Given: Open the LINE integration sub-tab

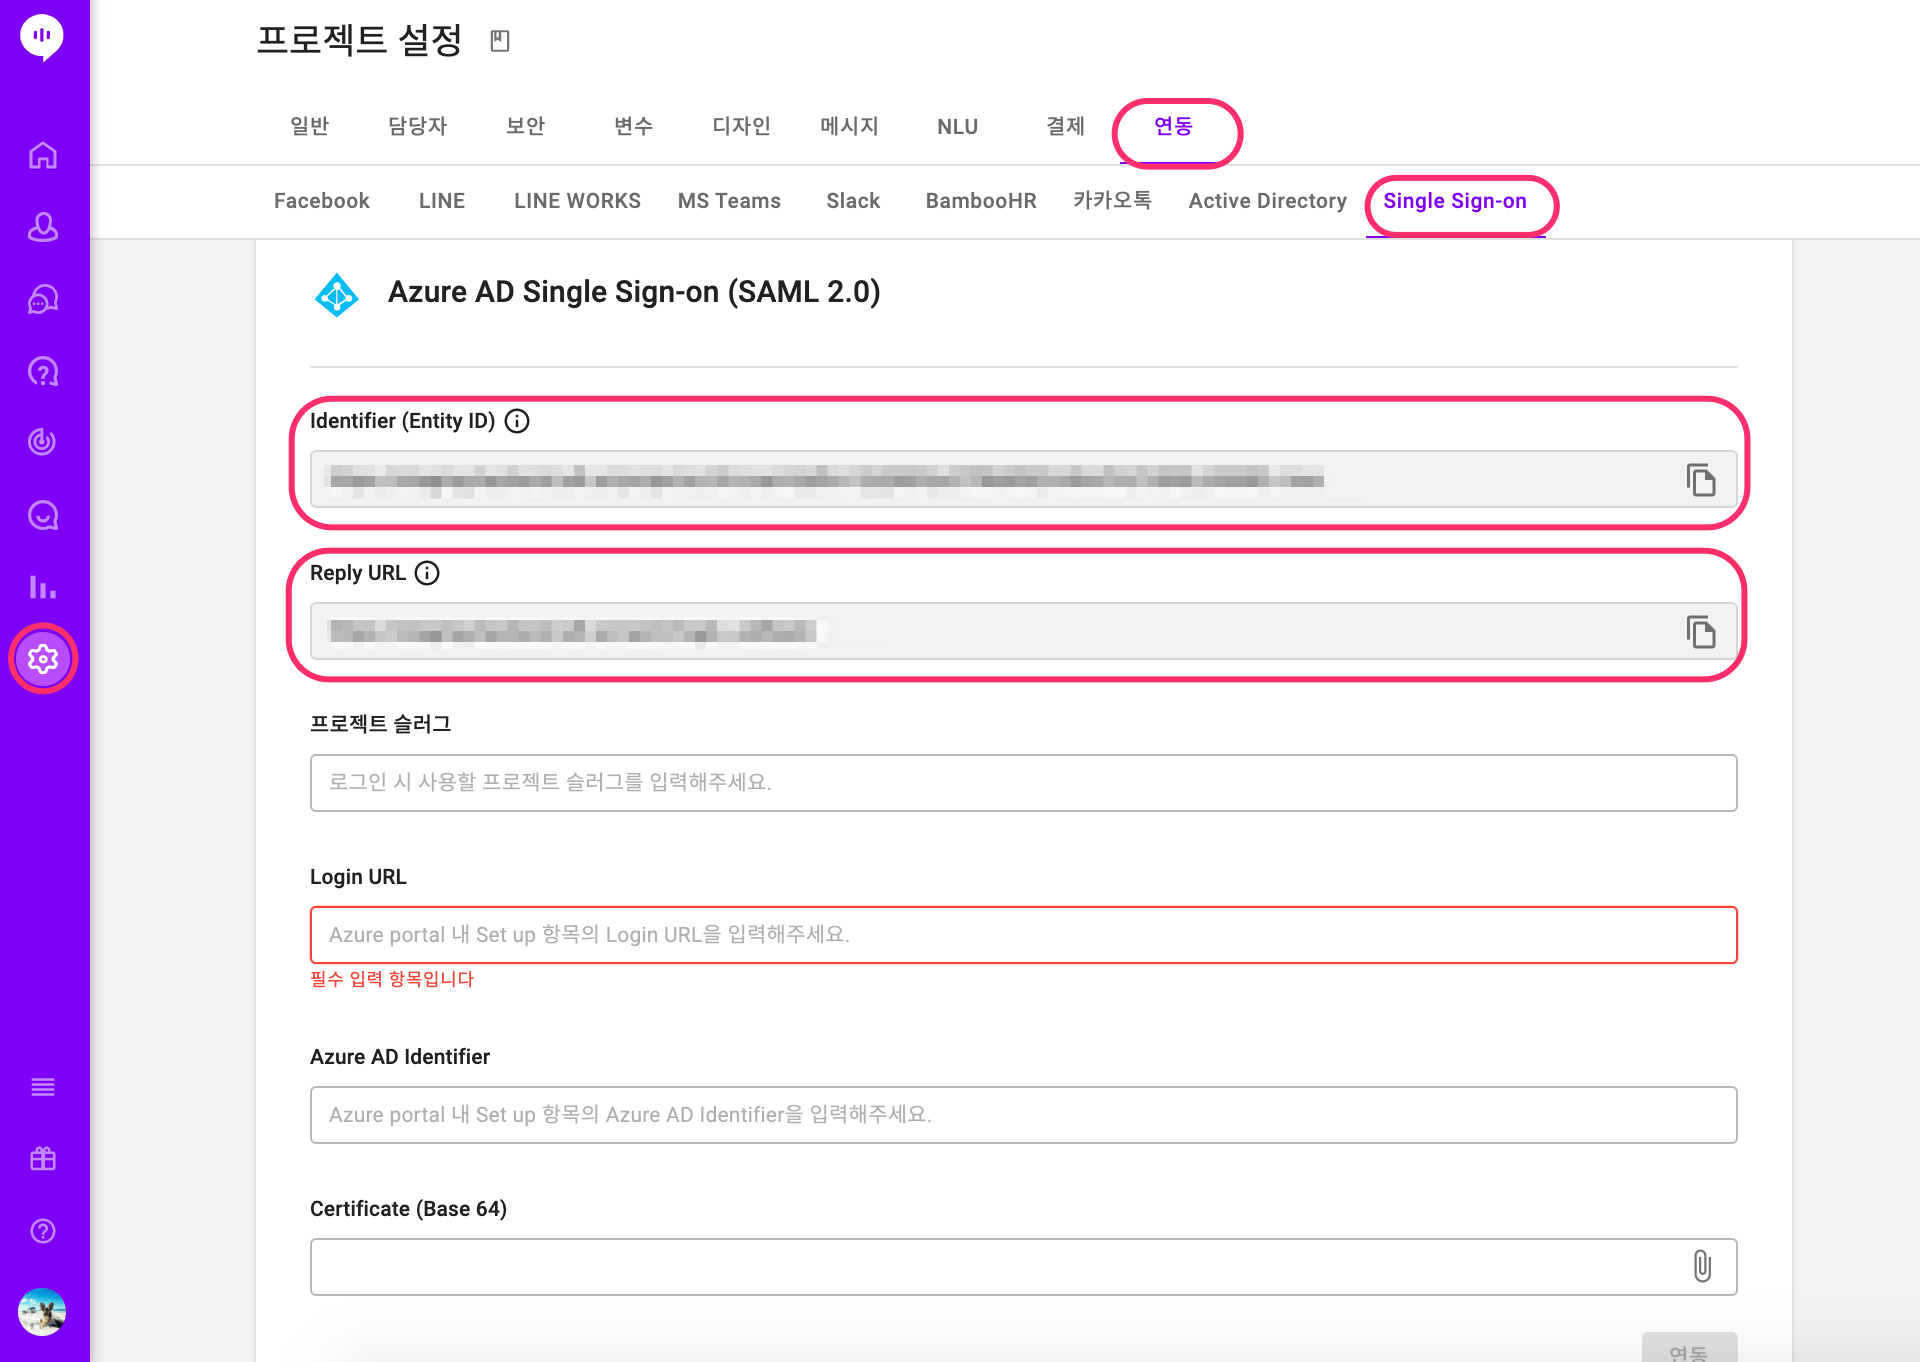Looking at the screenshot, I should (x=442, y=201).
